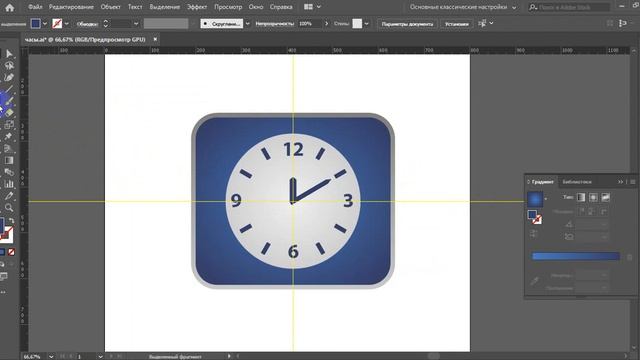Click the align options icon in control bar
This screenshot has width=640, height=360.
pos(482,23)
